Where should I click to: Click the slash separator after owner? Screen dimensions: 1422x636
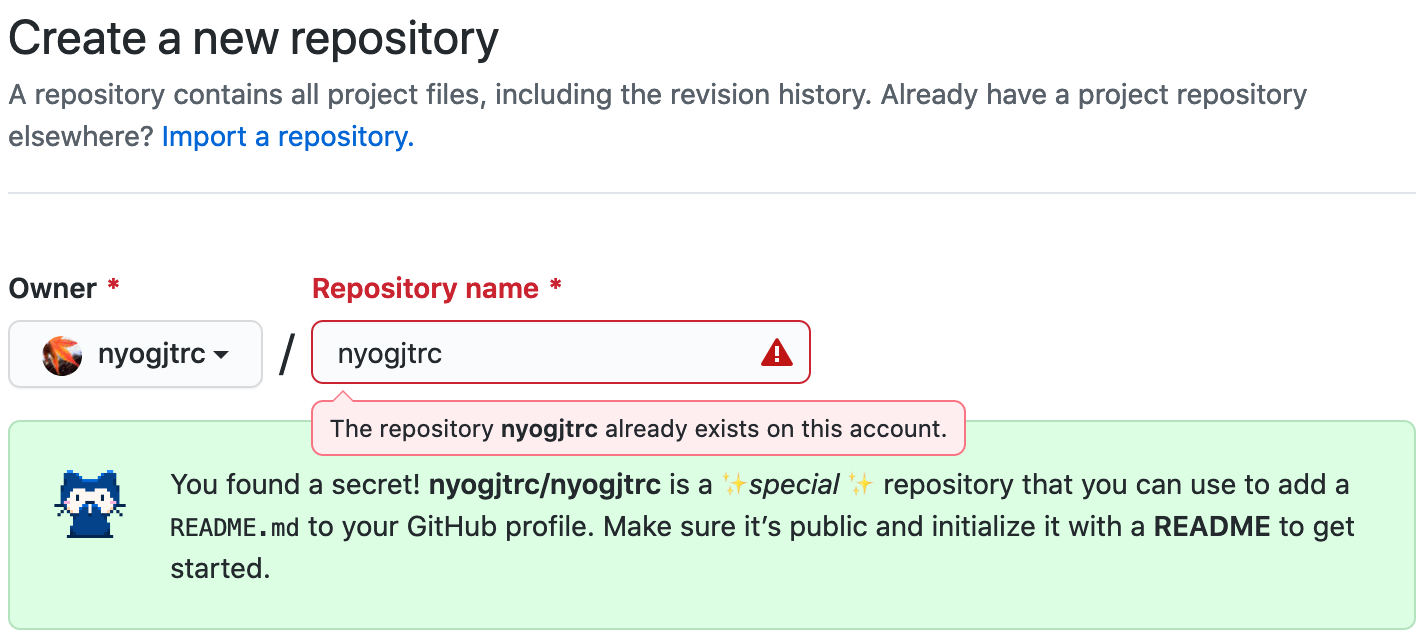tap(288, 354)
